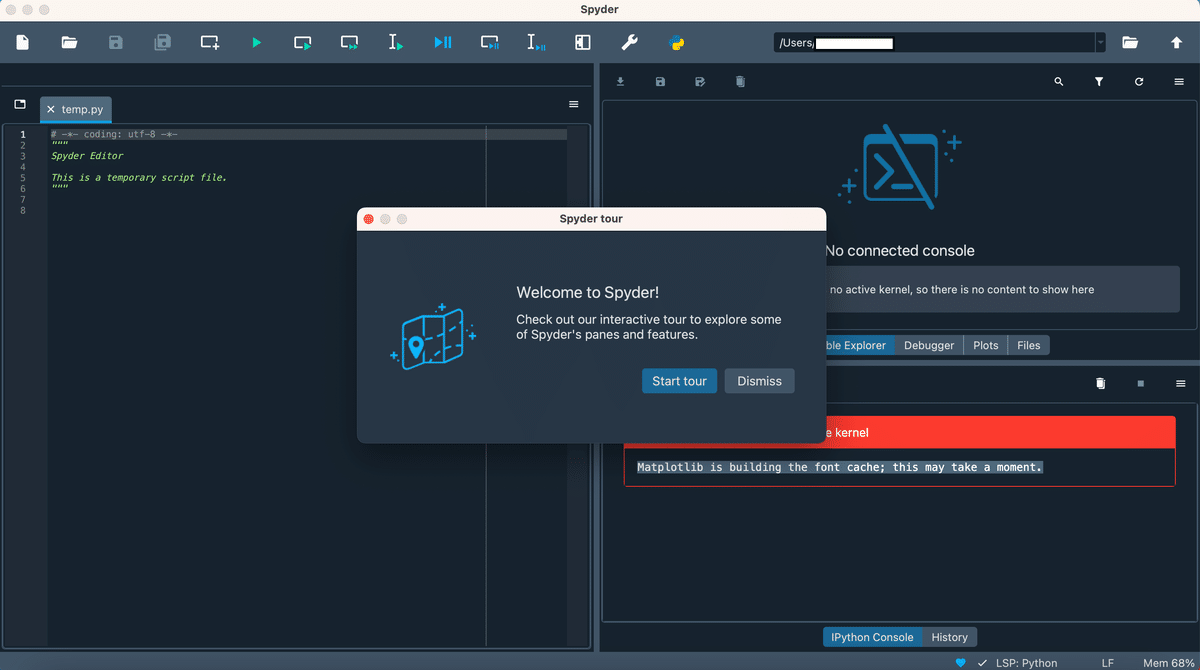Click the LF line endings status
Image resolution: width=1200 pixels, height=670 pixels.
coord(1108,663)
